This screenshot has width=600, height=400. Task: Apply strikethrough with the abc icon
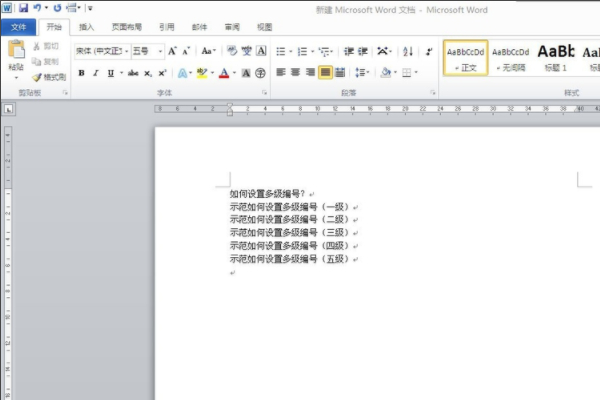133,73
